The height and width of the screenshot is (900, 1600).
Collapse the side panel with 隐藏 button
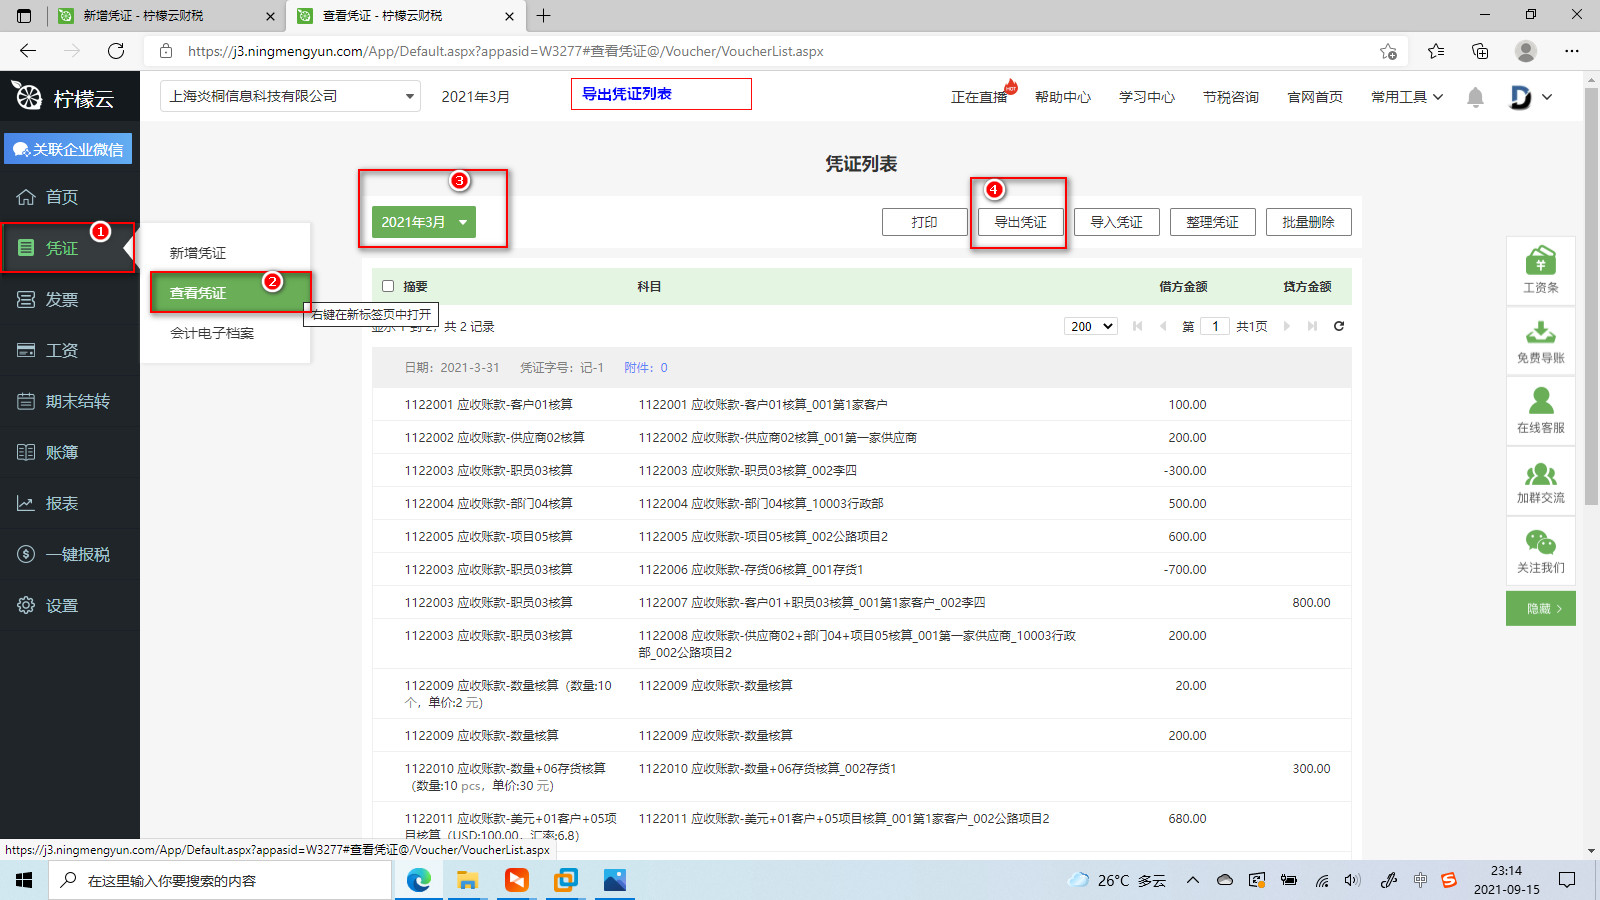click(1540, 608)
